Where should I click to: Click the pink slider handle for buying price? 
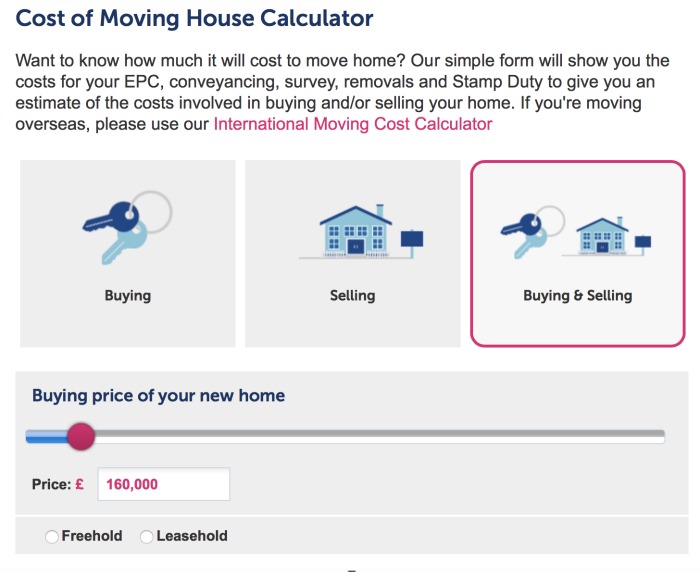pos(81,436)
